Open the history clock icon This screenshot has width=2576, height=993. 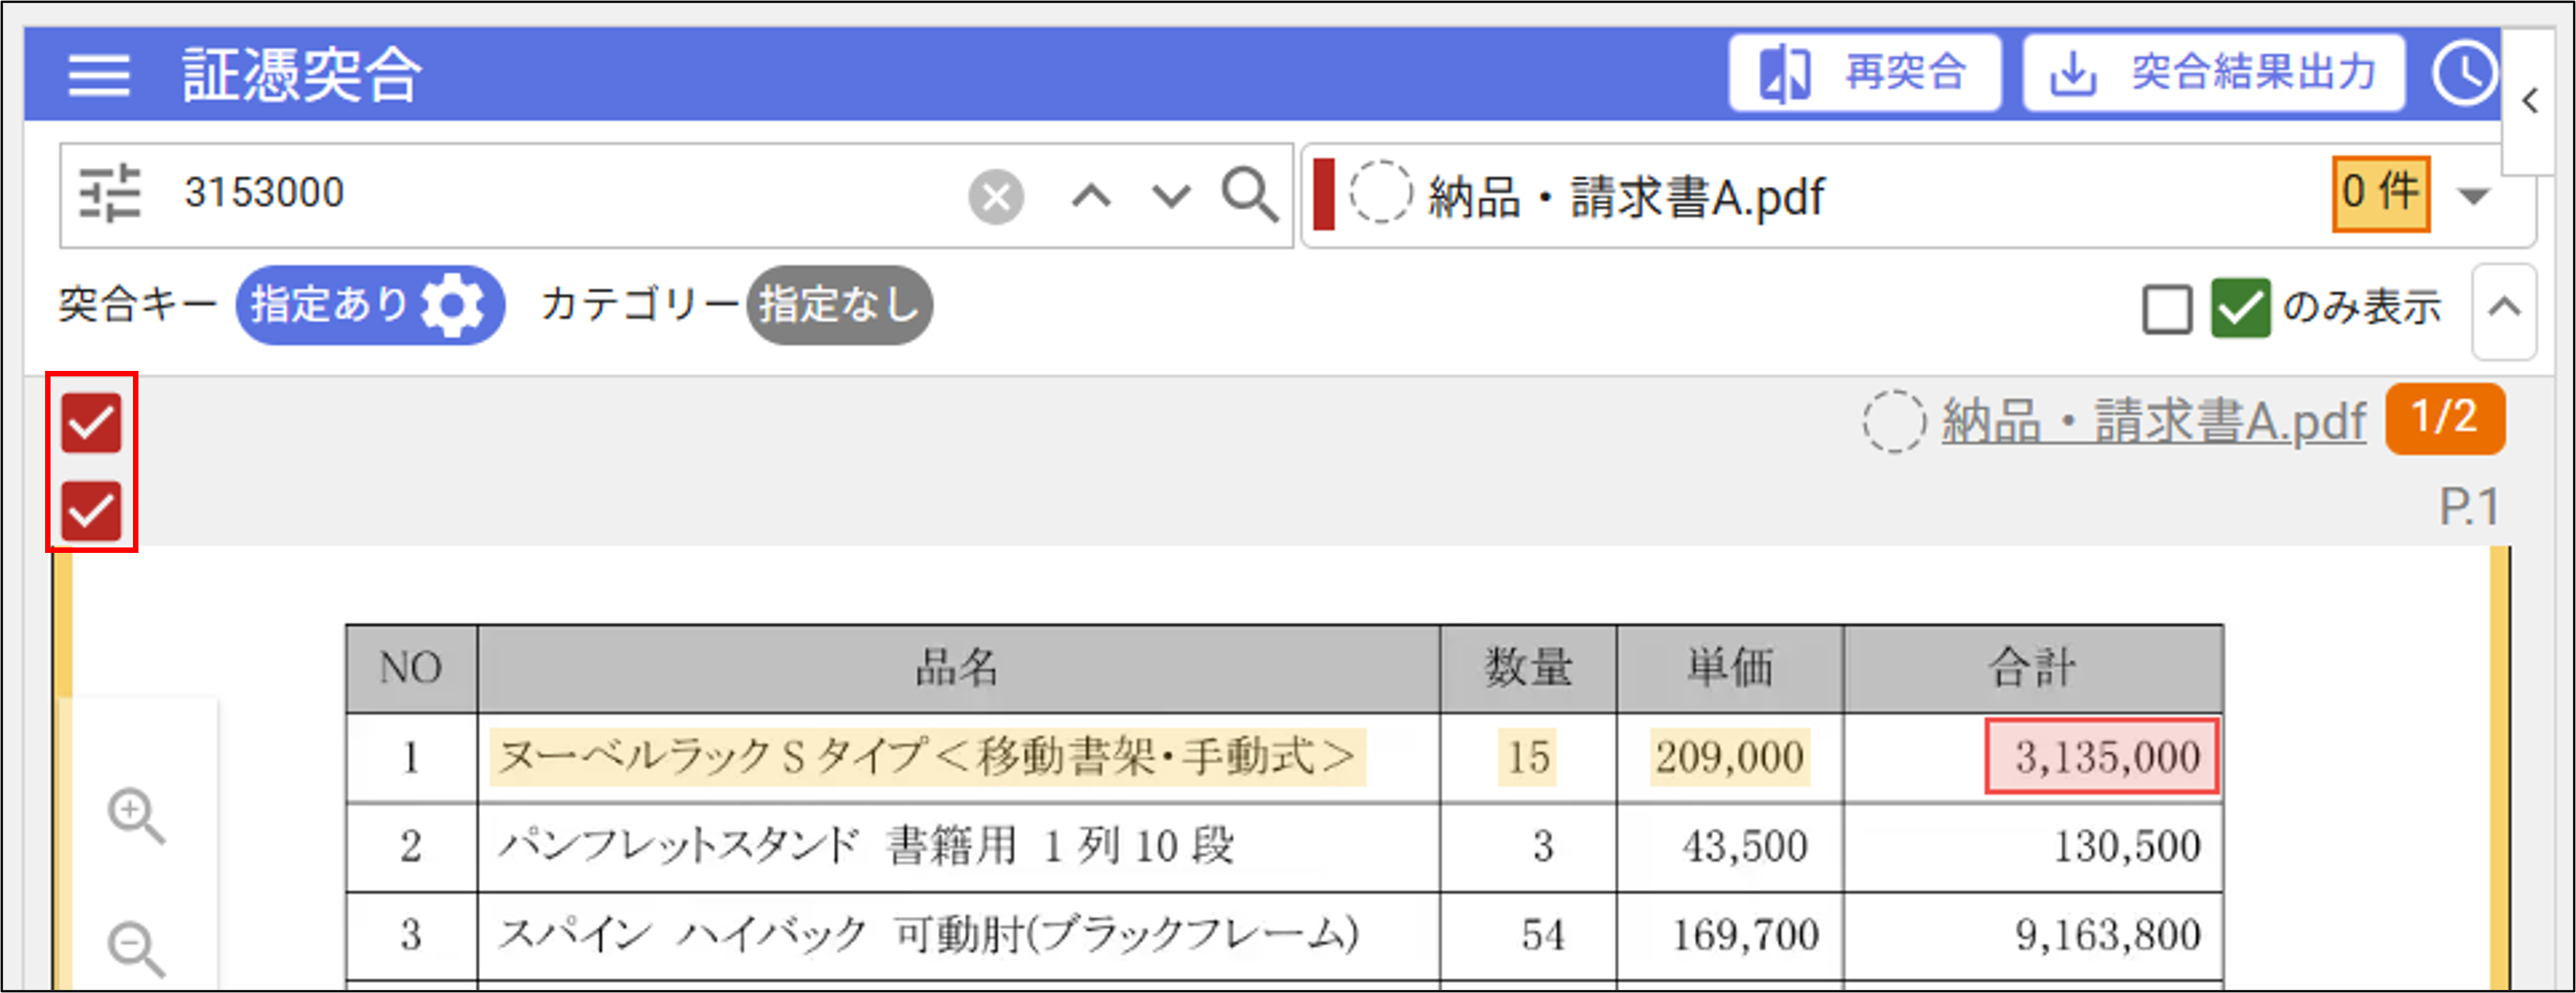point(2464,73)
